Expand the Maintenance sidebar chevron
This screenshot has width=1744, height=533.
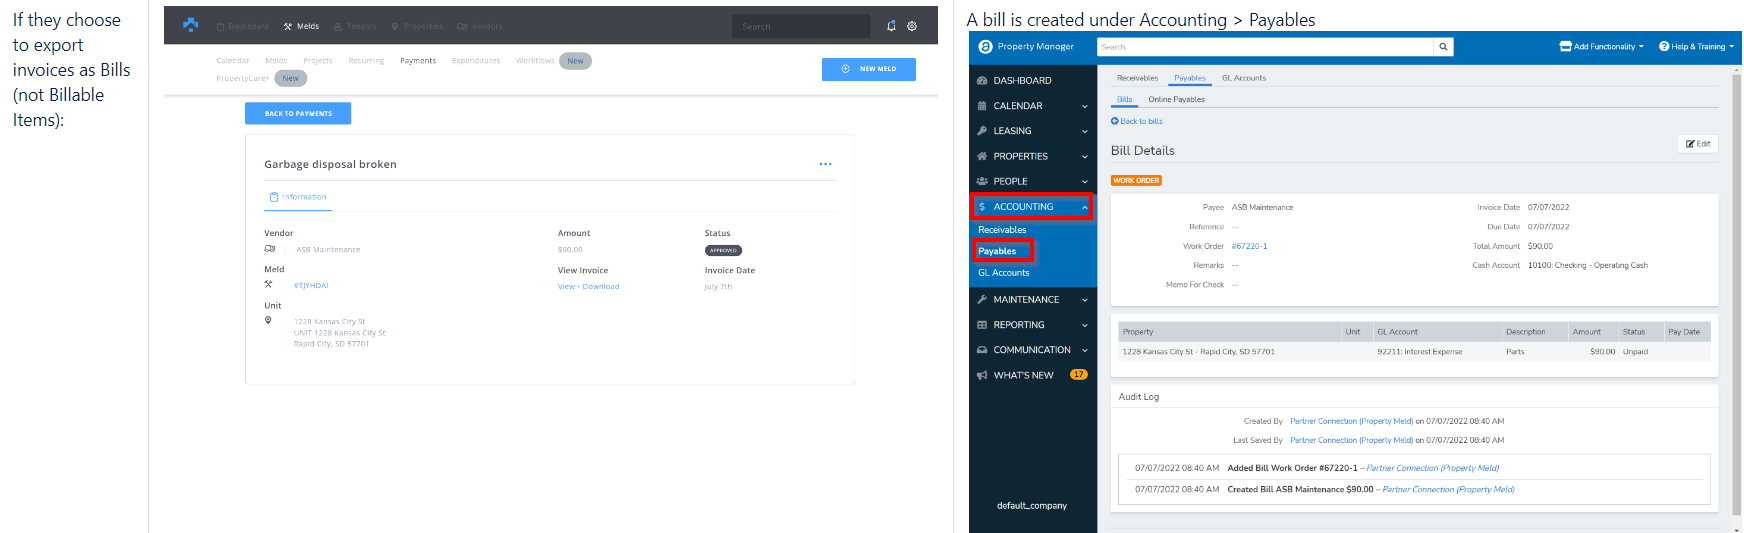coord(1085,299)
